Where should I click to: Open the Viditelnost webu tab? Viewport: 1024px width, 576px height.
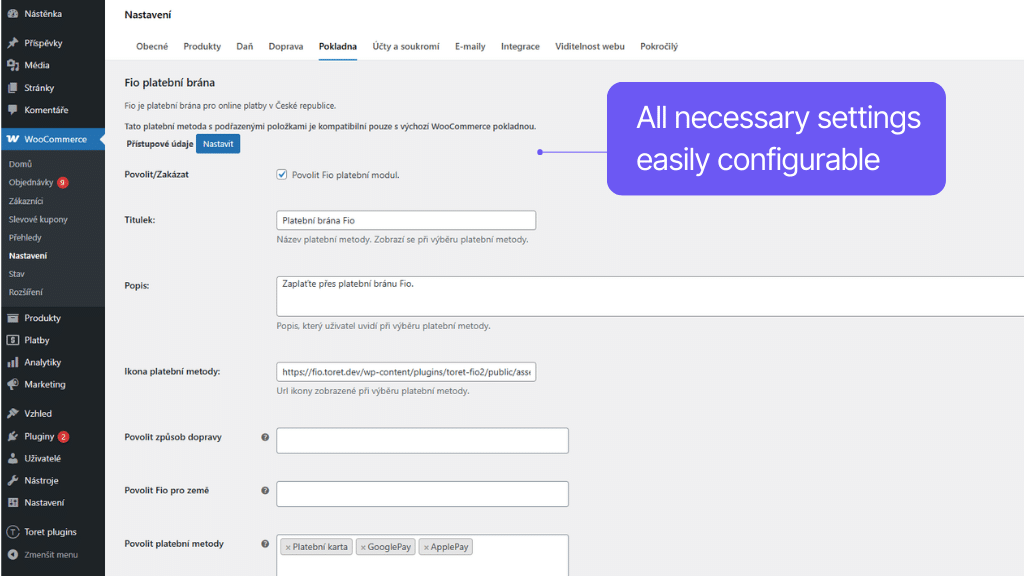[x=590, y=46]
